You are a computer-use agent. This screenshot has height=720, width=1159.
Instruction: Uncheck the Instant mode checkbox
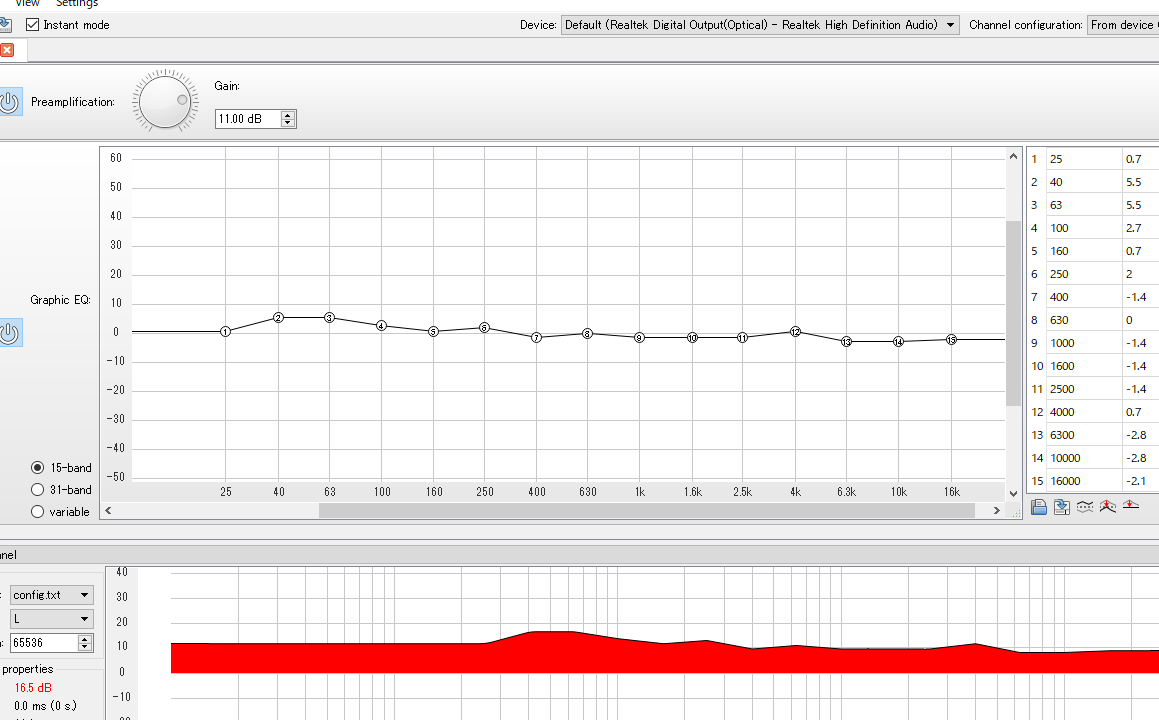coord(33,24)
